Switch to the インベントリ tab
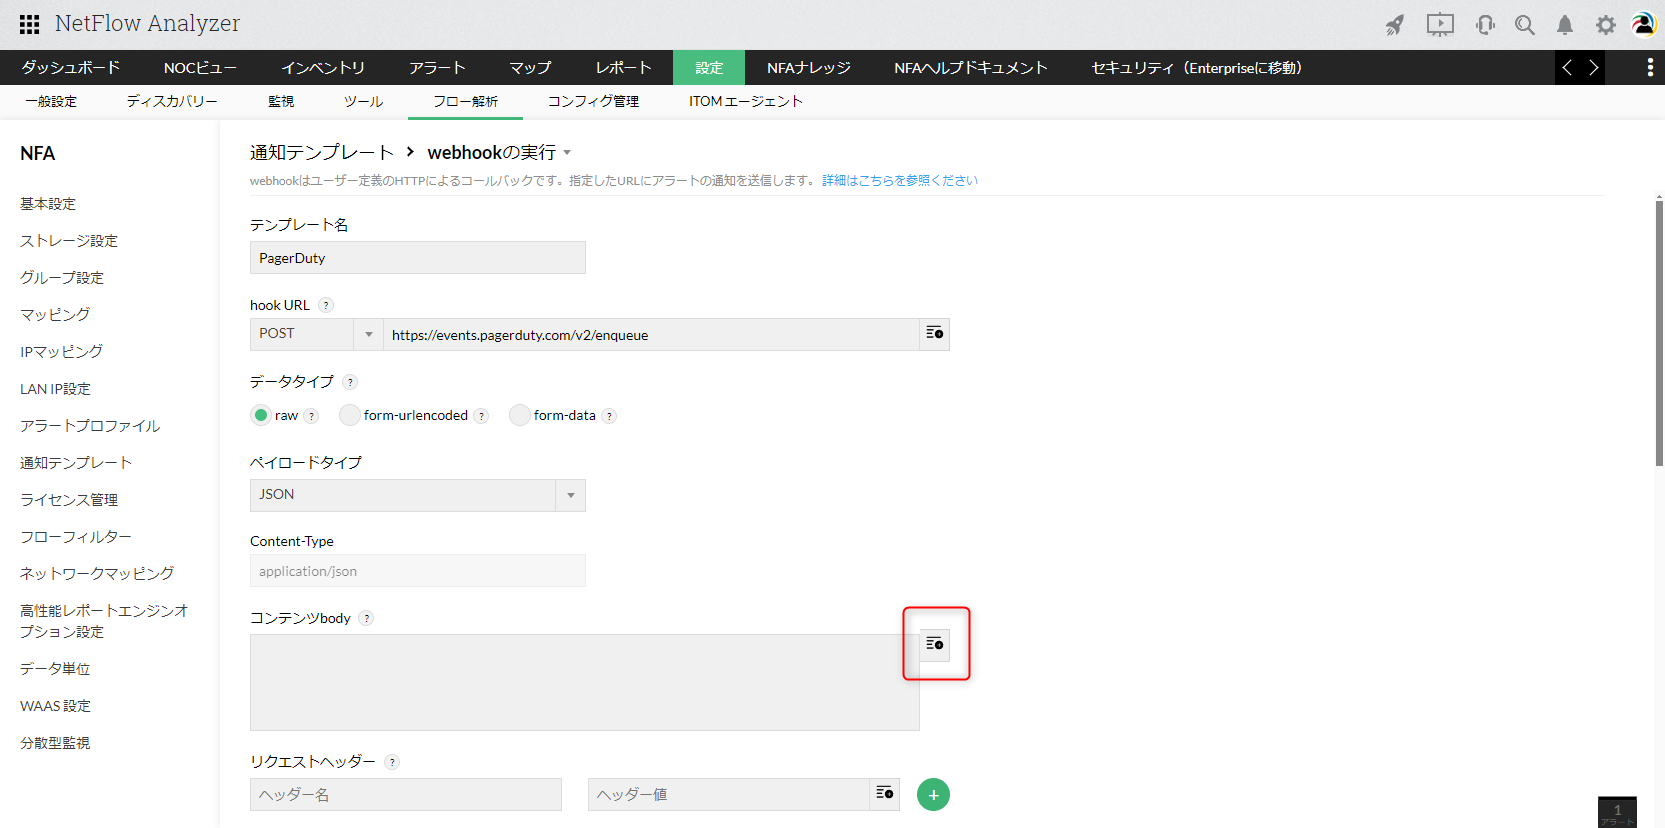The height and width of the screenshot is (828, 1665). pyautogui.click(x=323, y=68)
